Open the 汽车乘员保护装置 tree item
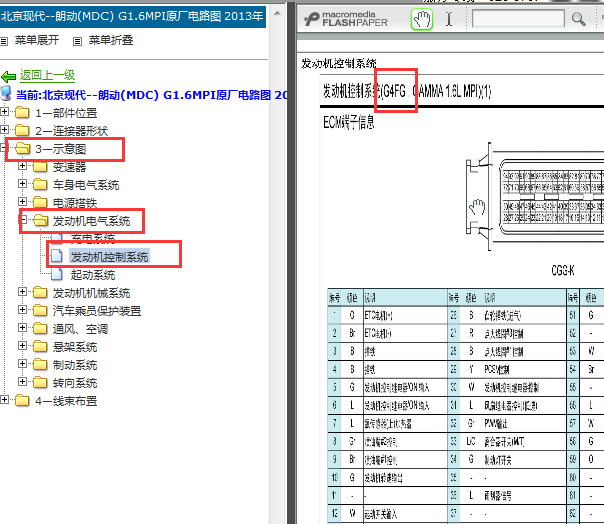Screen dimensions: 604x524 [x=97, y=311]
